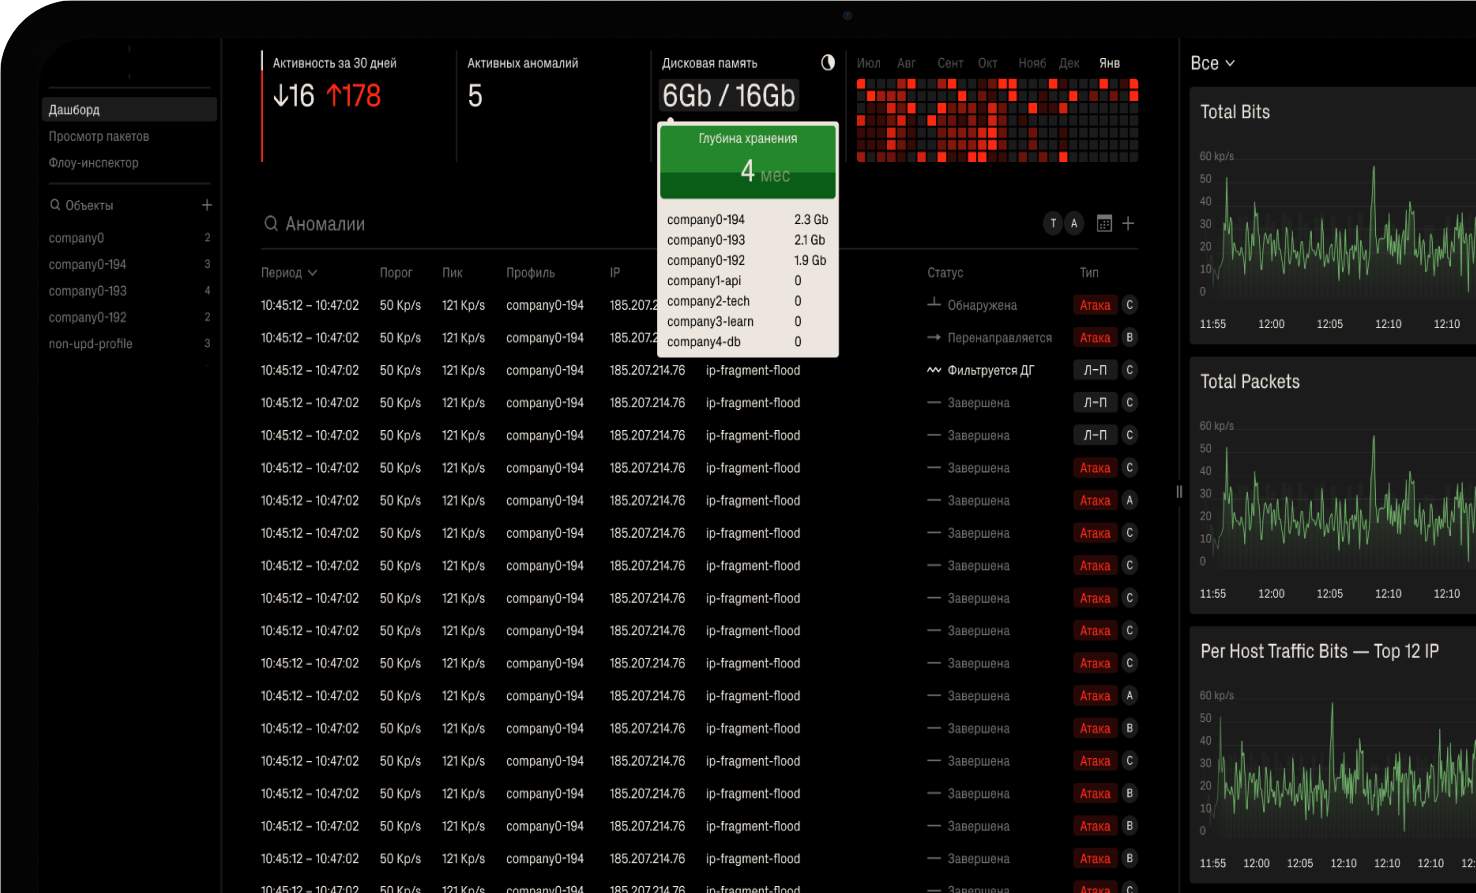This screenshot has height=893, width=1476.
Task: Click the Фильтруется ДГ status text
Action: [x=991, y=371]
